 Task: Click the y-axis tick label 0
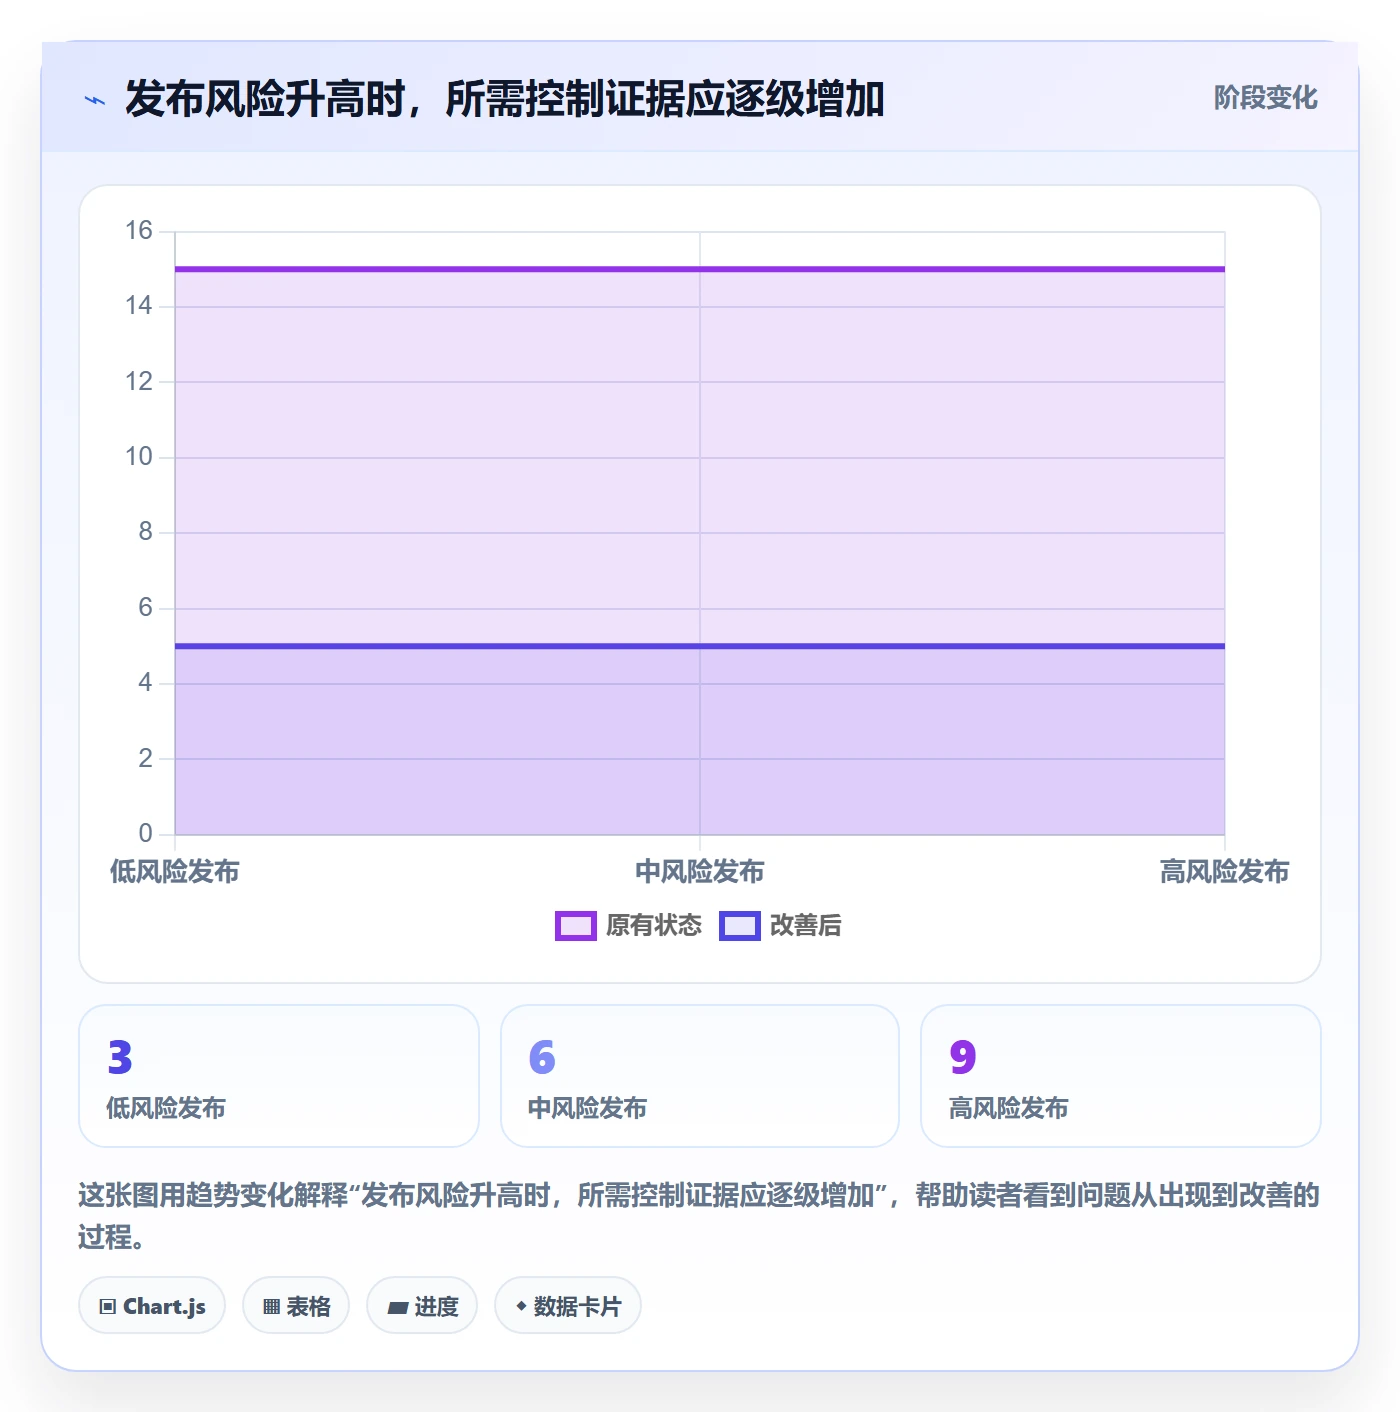click(x=146, y=833)
